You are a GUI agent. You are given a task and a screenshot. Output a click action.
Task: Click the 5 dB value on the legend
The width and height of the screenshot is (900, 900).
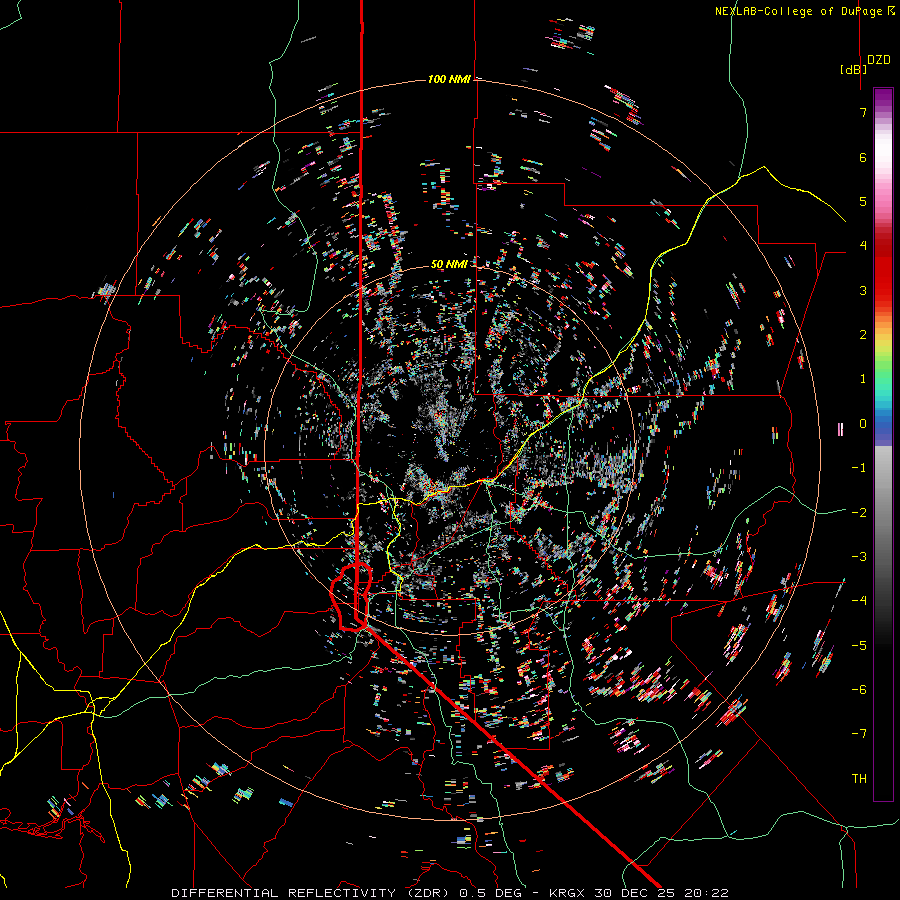pyautogui.click(x=863, y=201)
